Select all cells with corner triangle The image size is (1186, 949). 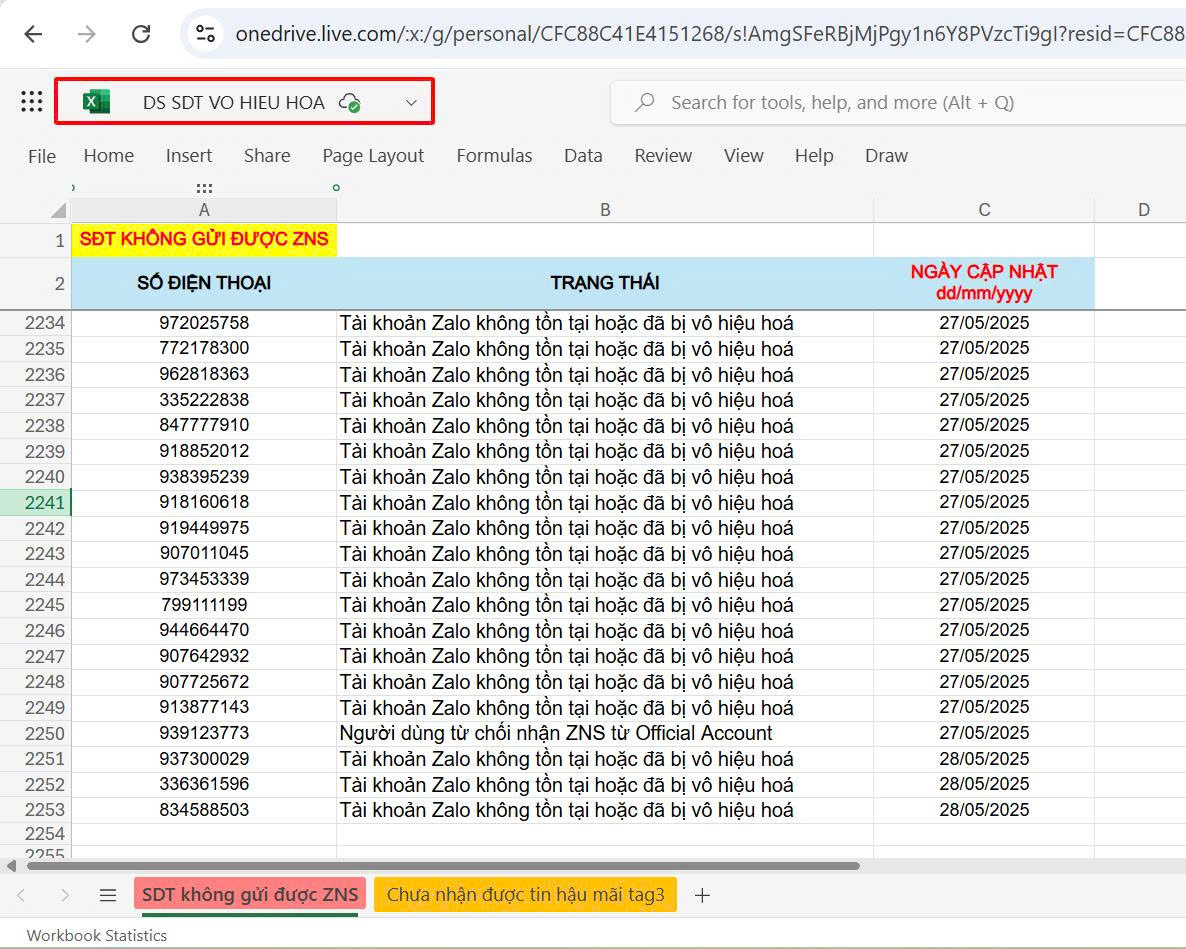tap(57, 210)
